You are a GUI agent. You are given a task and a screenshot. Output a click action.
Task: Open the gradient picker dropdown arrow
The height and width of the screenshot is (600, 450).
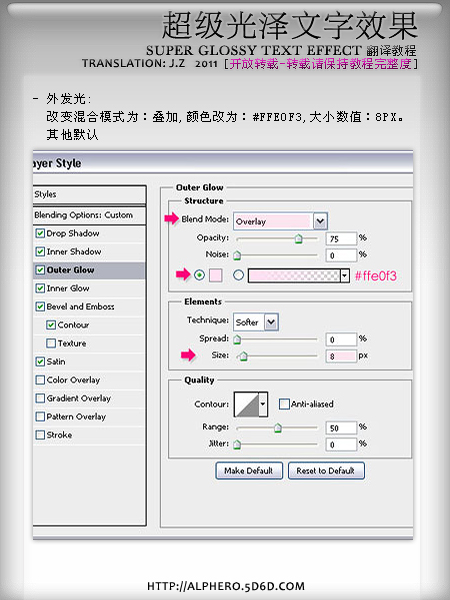click(345, 276)
